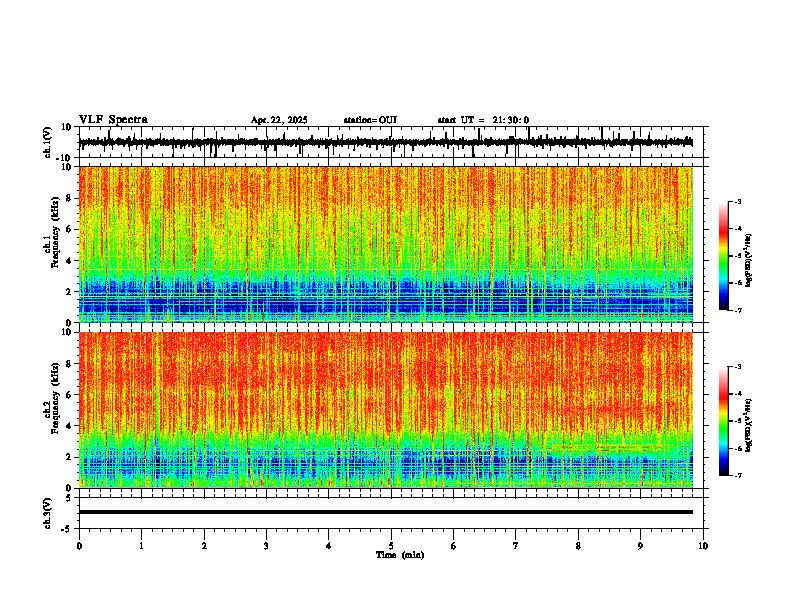Click the ch.2 colorbar 'log(PSD)' label

pyautogui.click(x=749, y=425)
